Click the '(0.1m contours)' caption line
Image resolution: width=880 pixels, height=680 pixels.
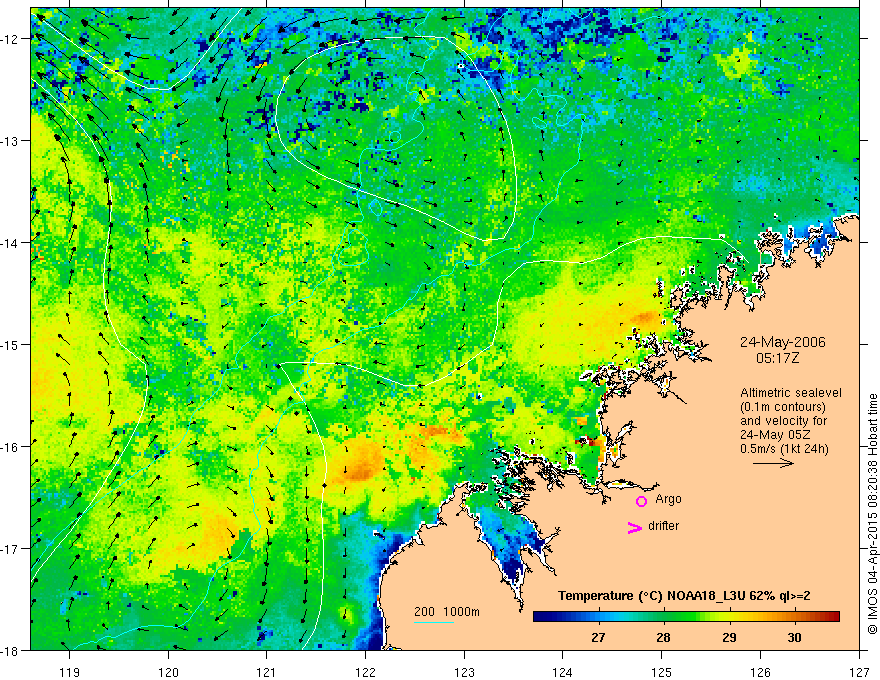pos(782,407)
